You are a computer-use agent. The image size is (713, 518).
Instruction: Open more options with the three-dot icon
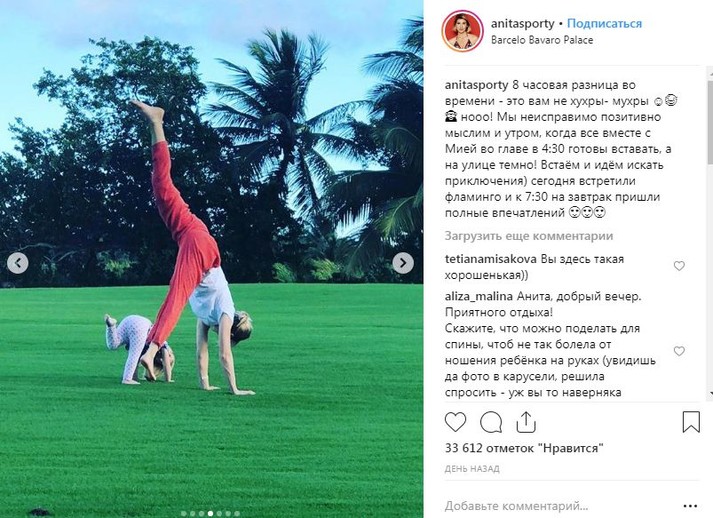[690, 506]
